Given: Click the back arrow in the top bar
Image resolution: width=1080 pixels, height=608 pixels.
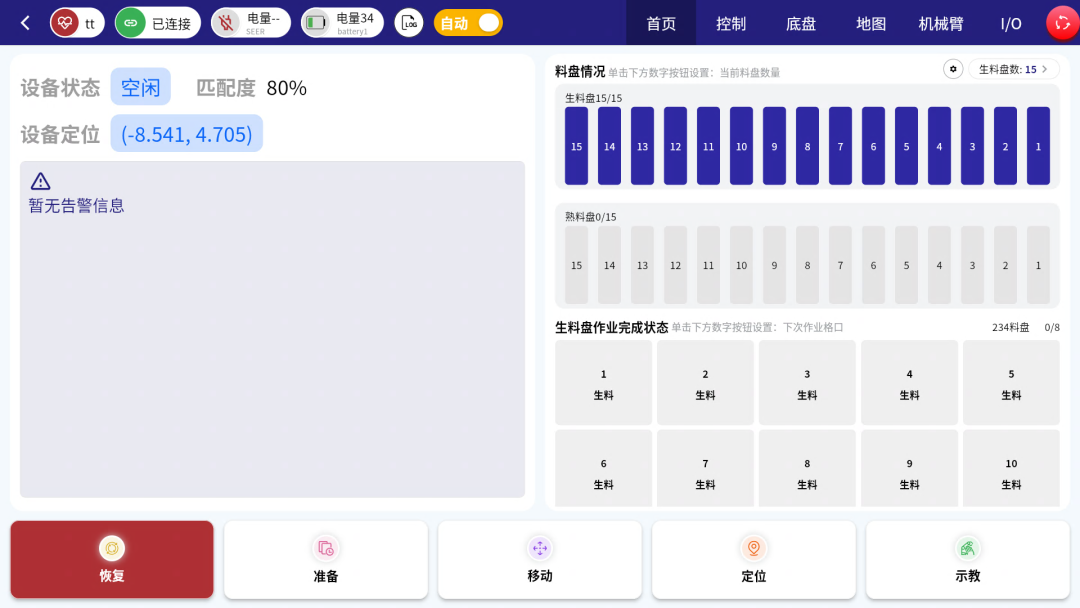Looking at the screenshot, I should point(25,23).
